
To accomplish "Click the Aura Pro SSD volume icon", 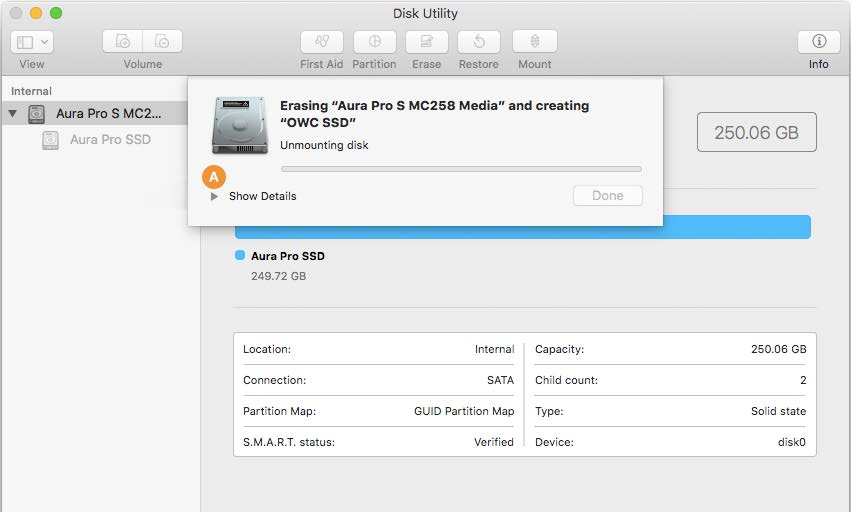I will [x=50, y=140].
